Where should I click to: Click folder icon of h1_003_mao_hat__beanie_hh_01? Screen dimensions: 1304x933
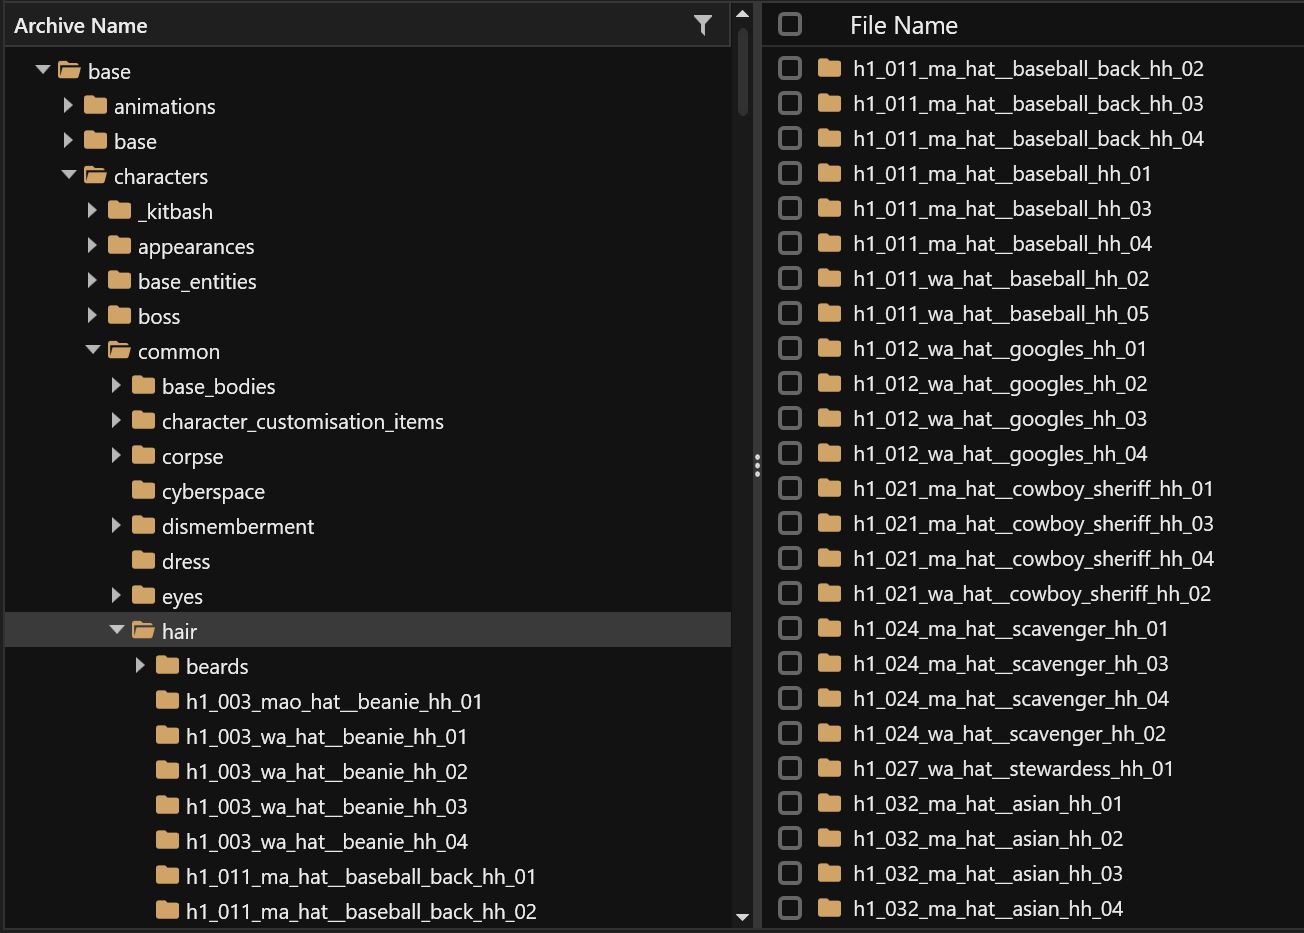tap(168, 701)
